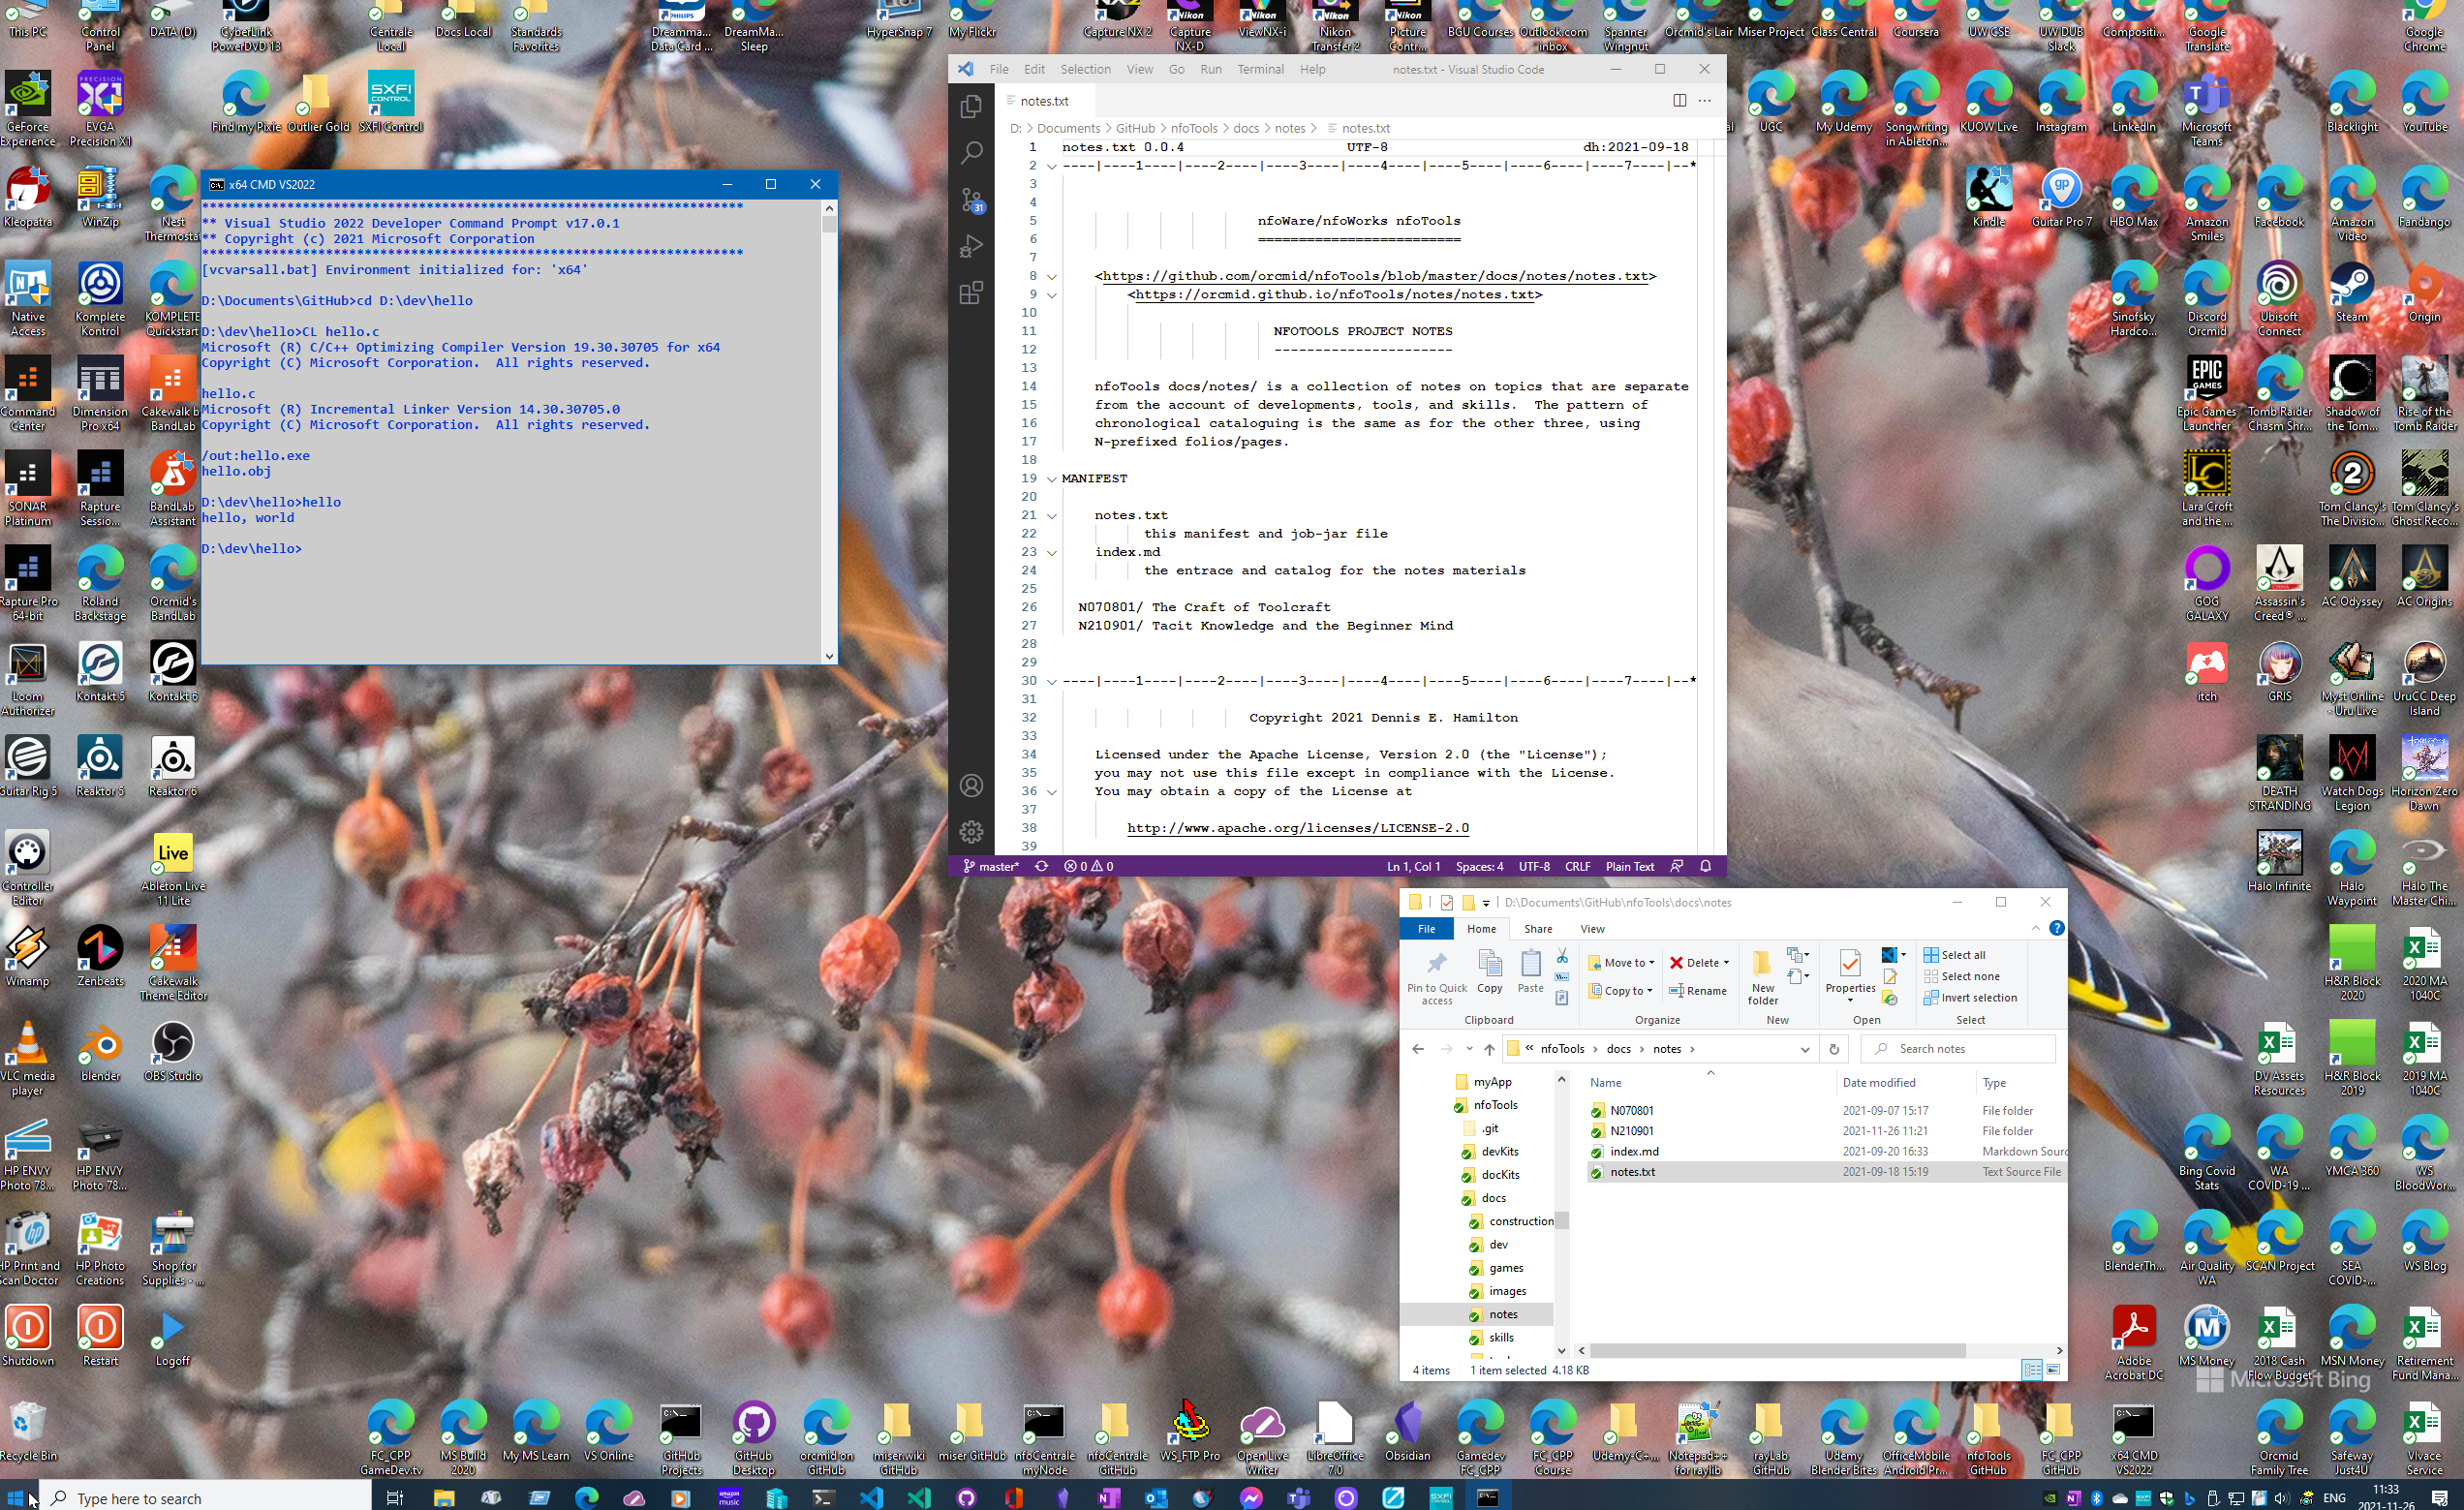Open More Actions ellipsis in VS Code editor
This screenshot has width=2464, height=1510.
(x=1704, y=100)
